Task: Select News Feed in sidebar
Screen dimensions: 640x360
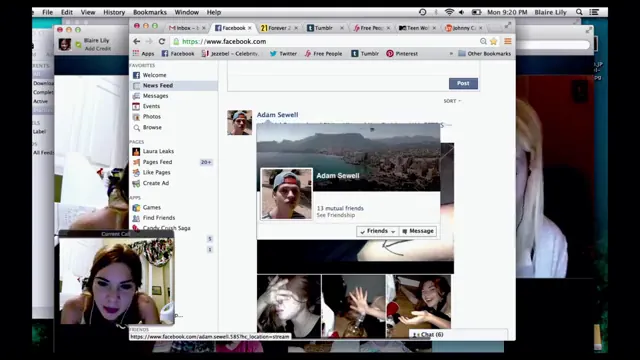Action: click(174, 85)
